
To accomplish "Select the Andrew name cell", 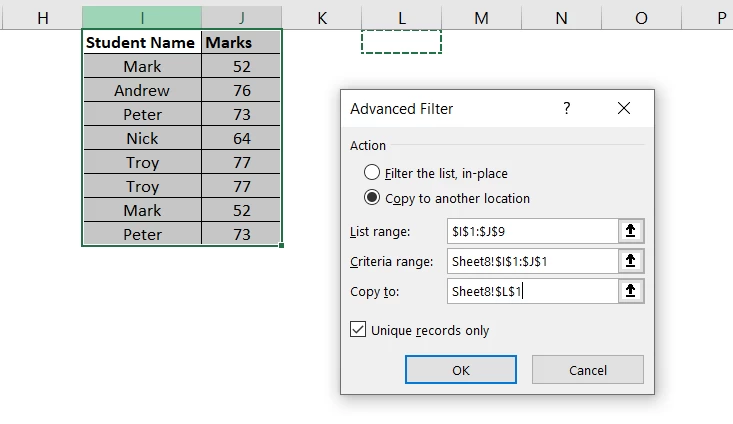I will pos(142,90).
